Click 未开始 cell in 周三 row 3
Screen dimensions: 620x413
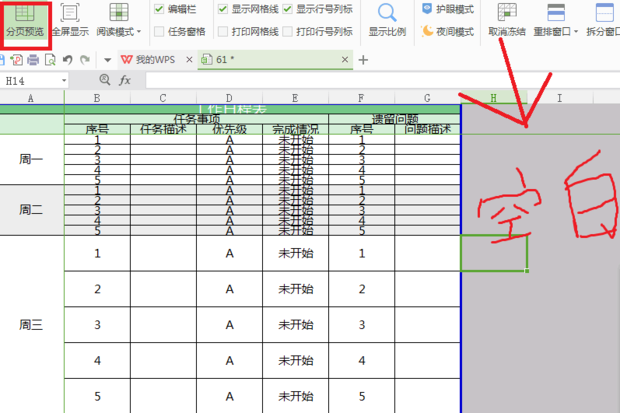pos(295,325)
